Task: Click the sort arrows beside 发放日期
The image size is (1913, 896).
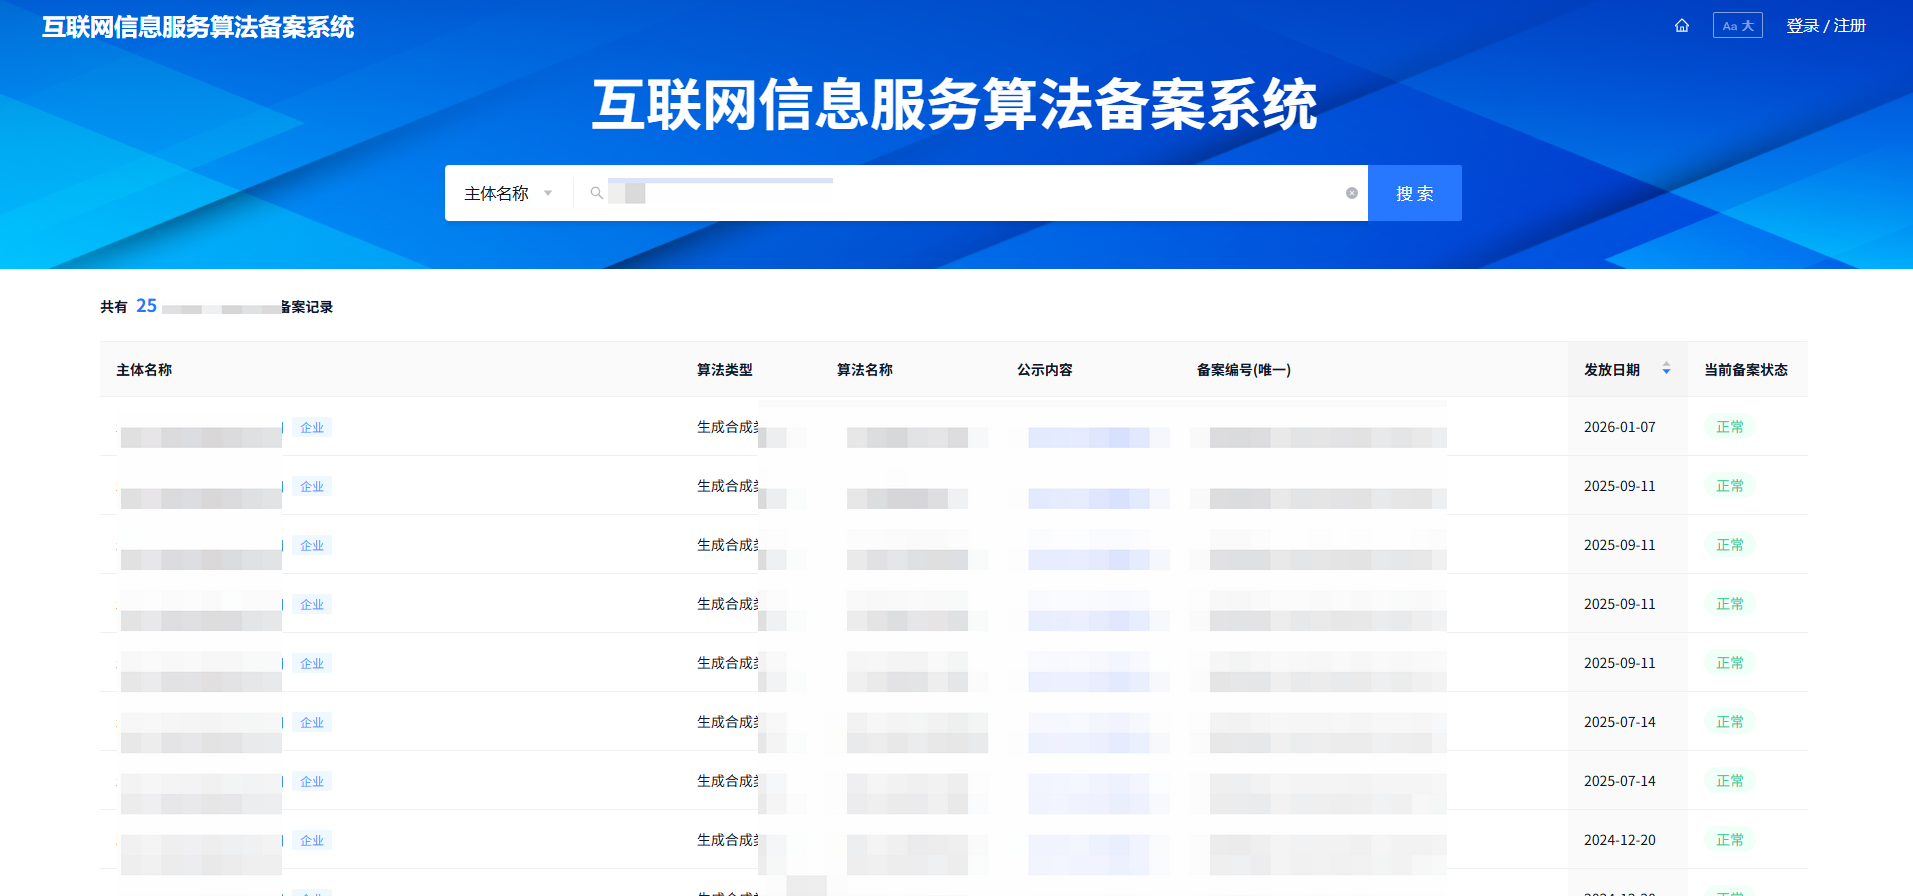Action: [x=1666, y=369]
